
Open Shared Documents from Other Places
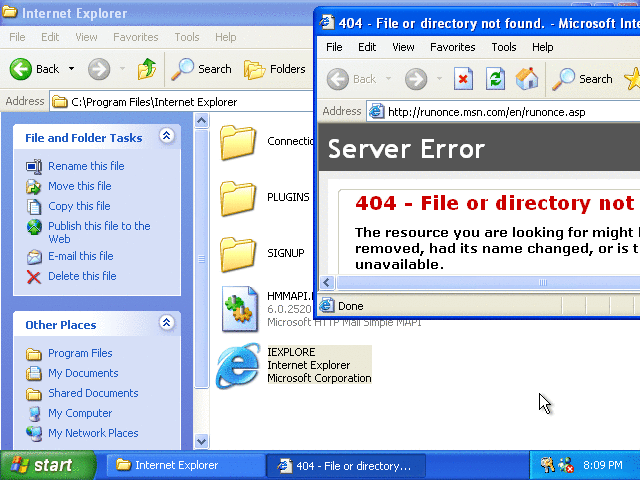(93, 393)
